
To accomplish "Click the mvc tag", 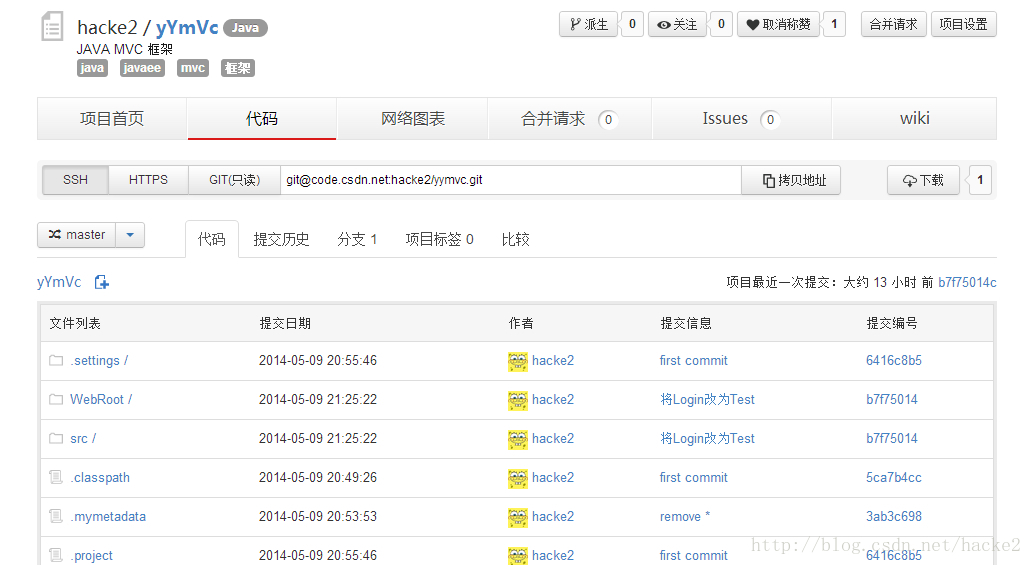I will click(193, 68).
